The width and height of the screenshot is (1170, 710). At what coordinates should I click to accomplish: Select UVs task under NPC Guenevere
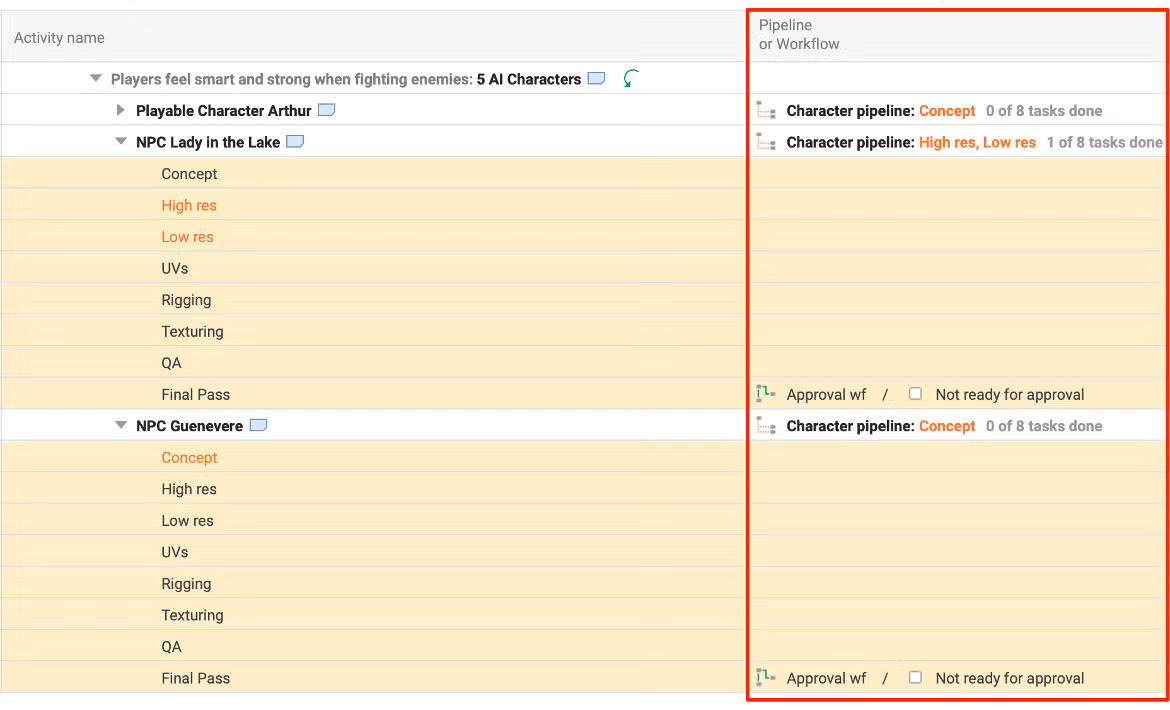click(x=175, y=552)
